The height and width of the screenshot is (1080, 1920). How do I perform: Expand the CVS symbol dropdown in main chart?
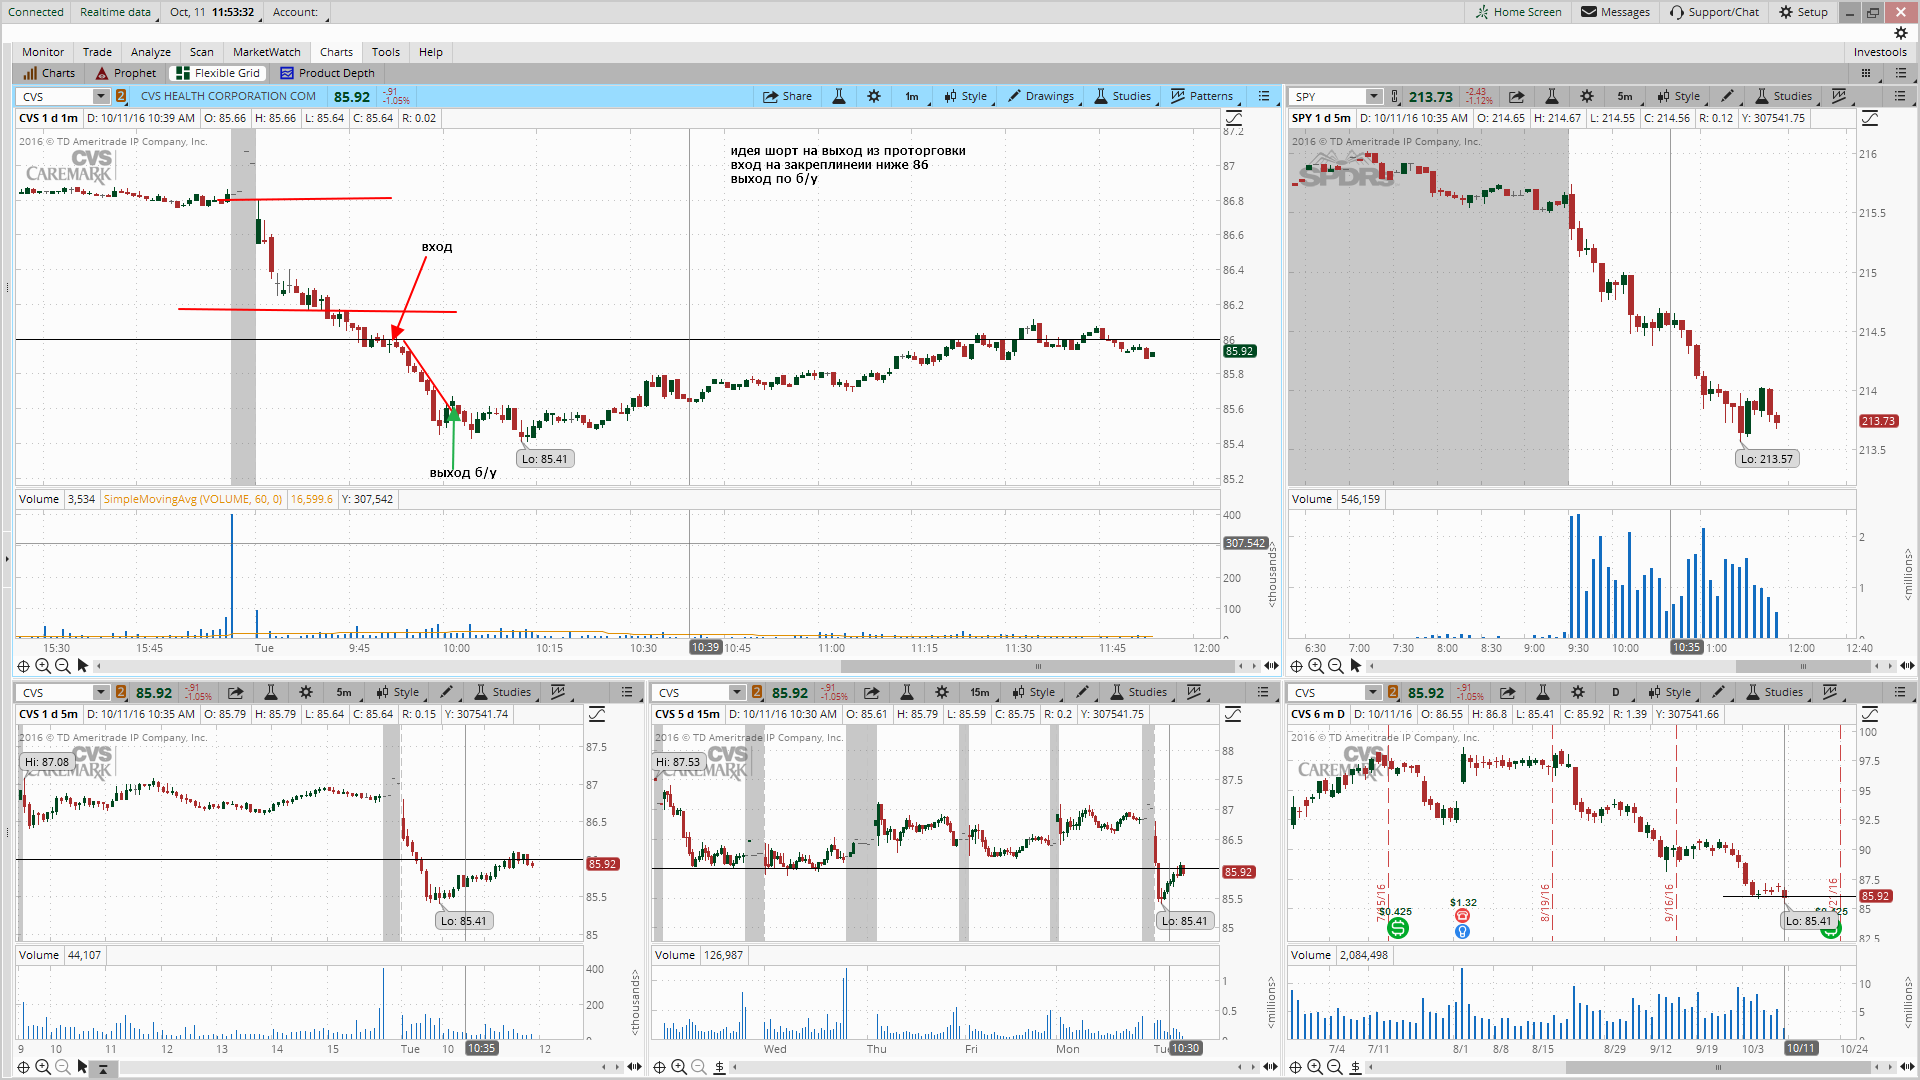(x=101, y=96)
